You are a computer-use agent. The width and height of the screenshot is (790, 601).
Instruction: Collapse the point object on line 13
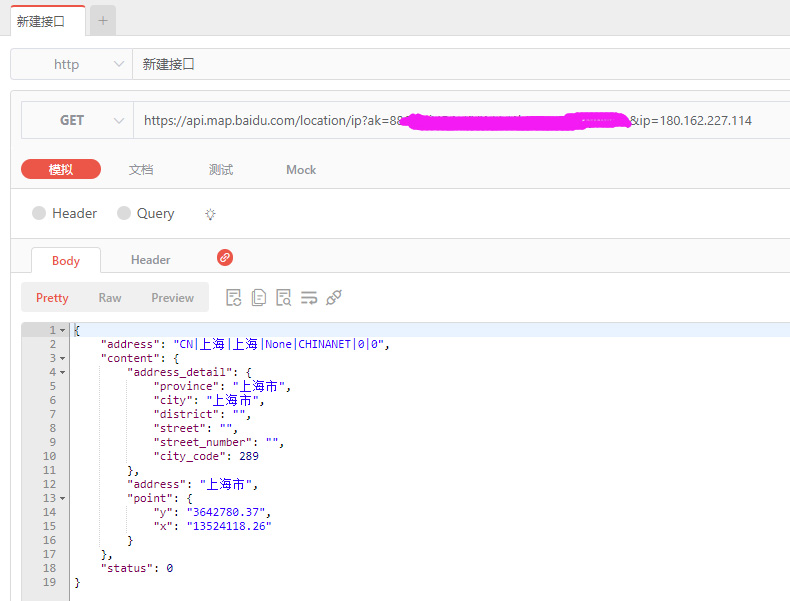[62, 499]
